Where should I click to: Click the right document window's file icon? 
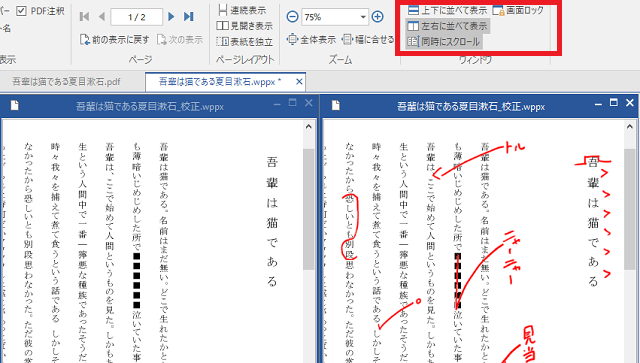pos(336,106)
